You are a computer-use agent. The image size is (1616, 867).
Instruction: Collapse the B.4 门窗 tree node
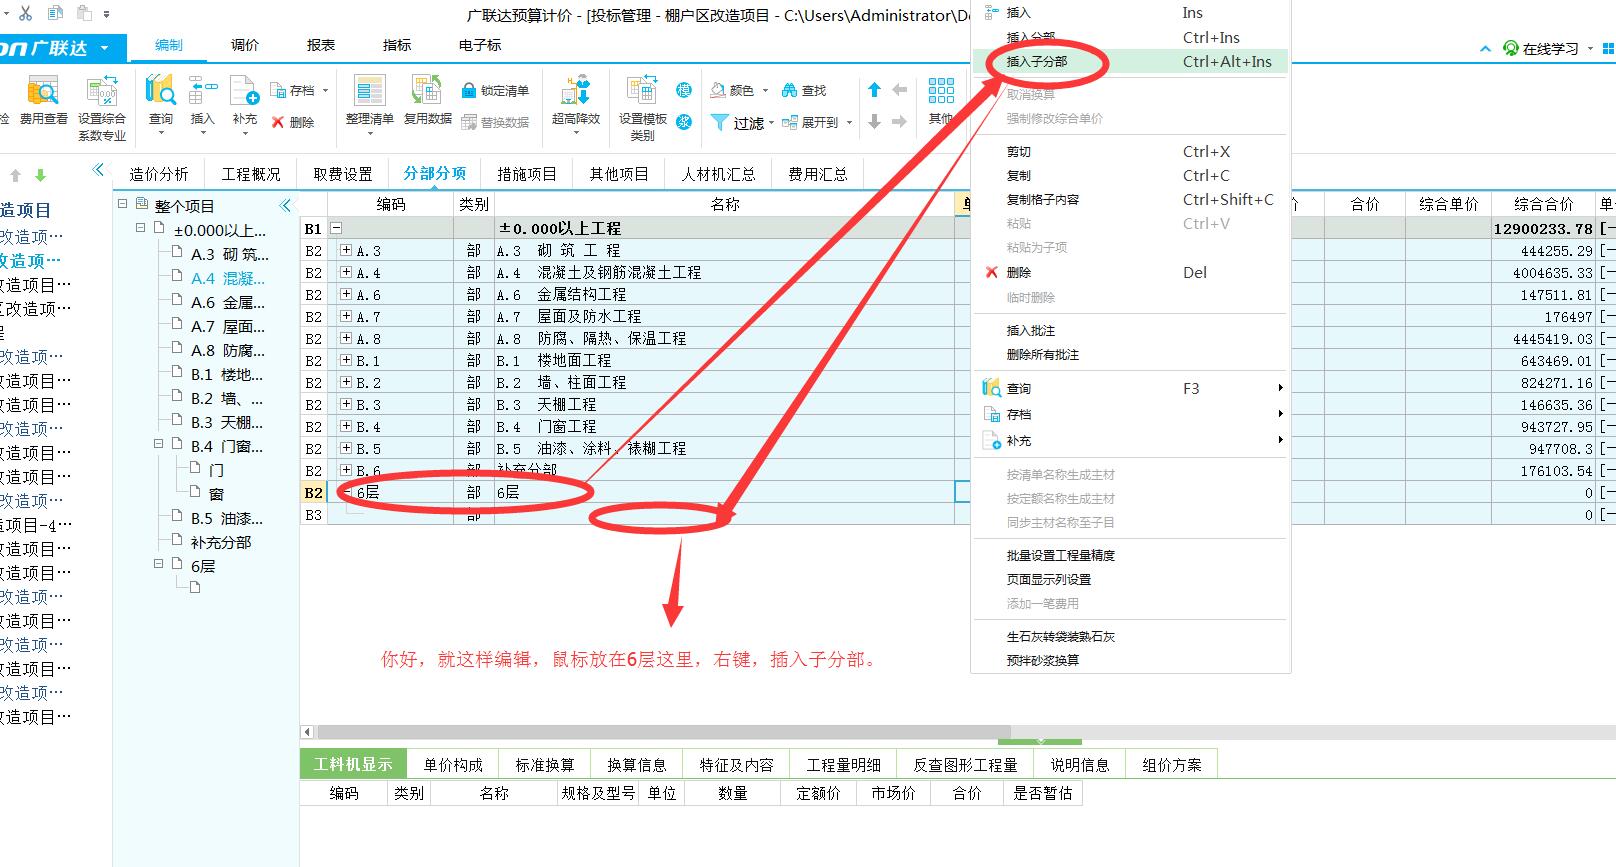[x=159, y=444]
